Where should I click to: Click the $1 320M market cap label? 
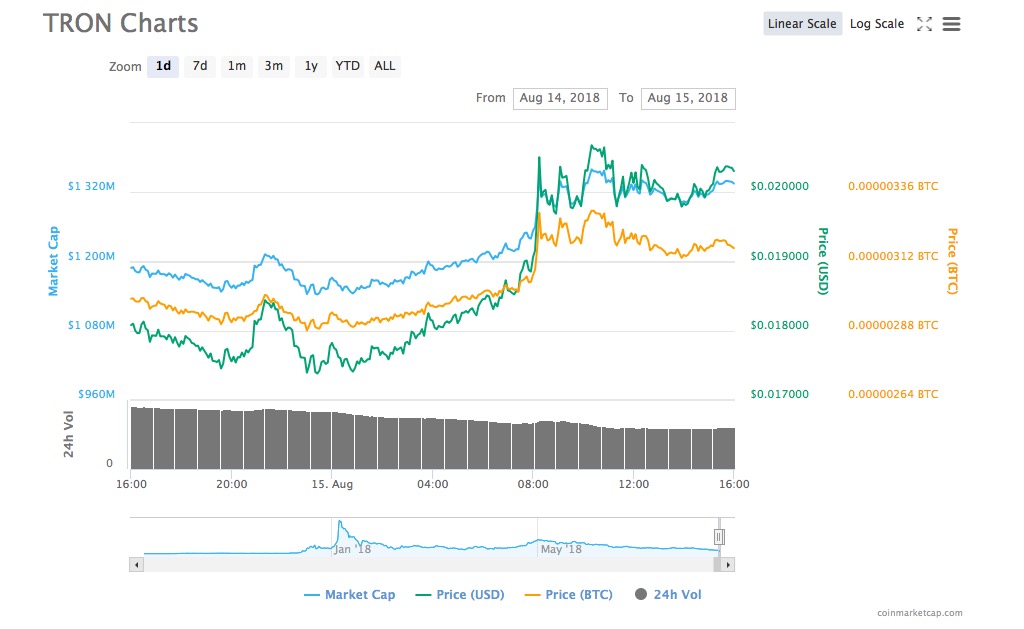91,186
